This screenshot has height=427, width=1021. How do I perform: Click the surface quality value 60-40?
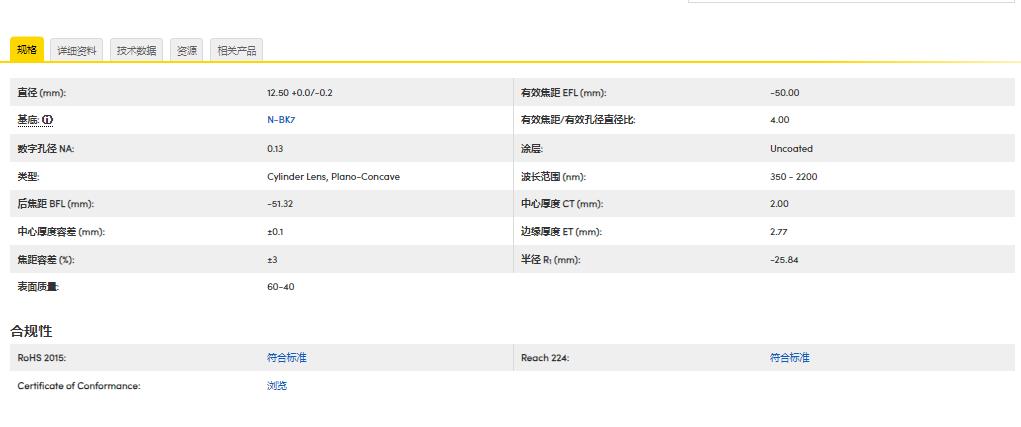tap(281, 287)
